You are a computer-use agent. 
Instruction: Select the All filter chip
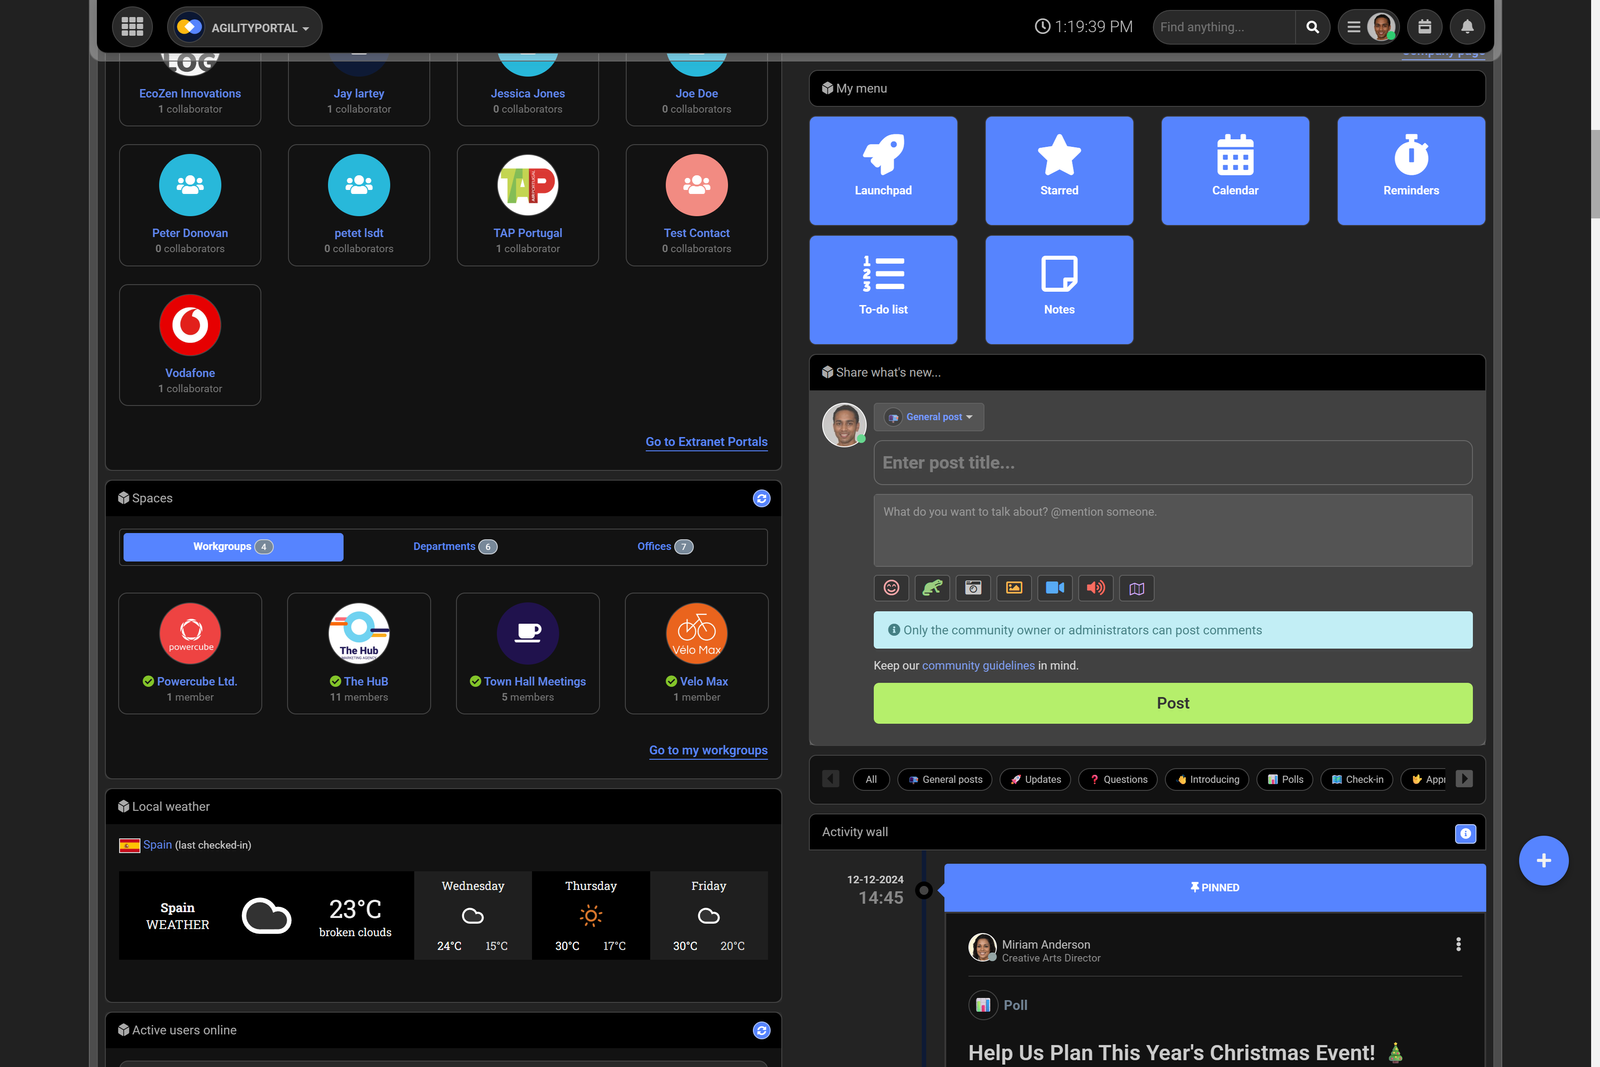tap(871, 779)
